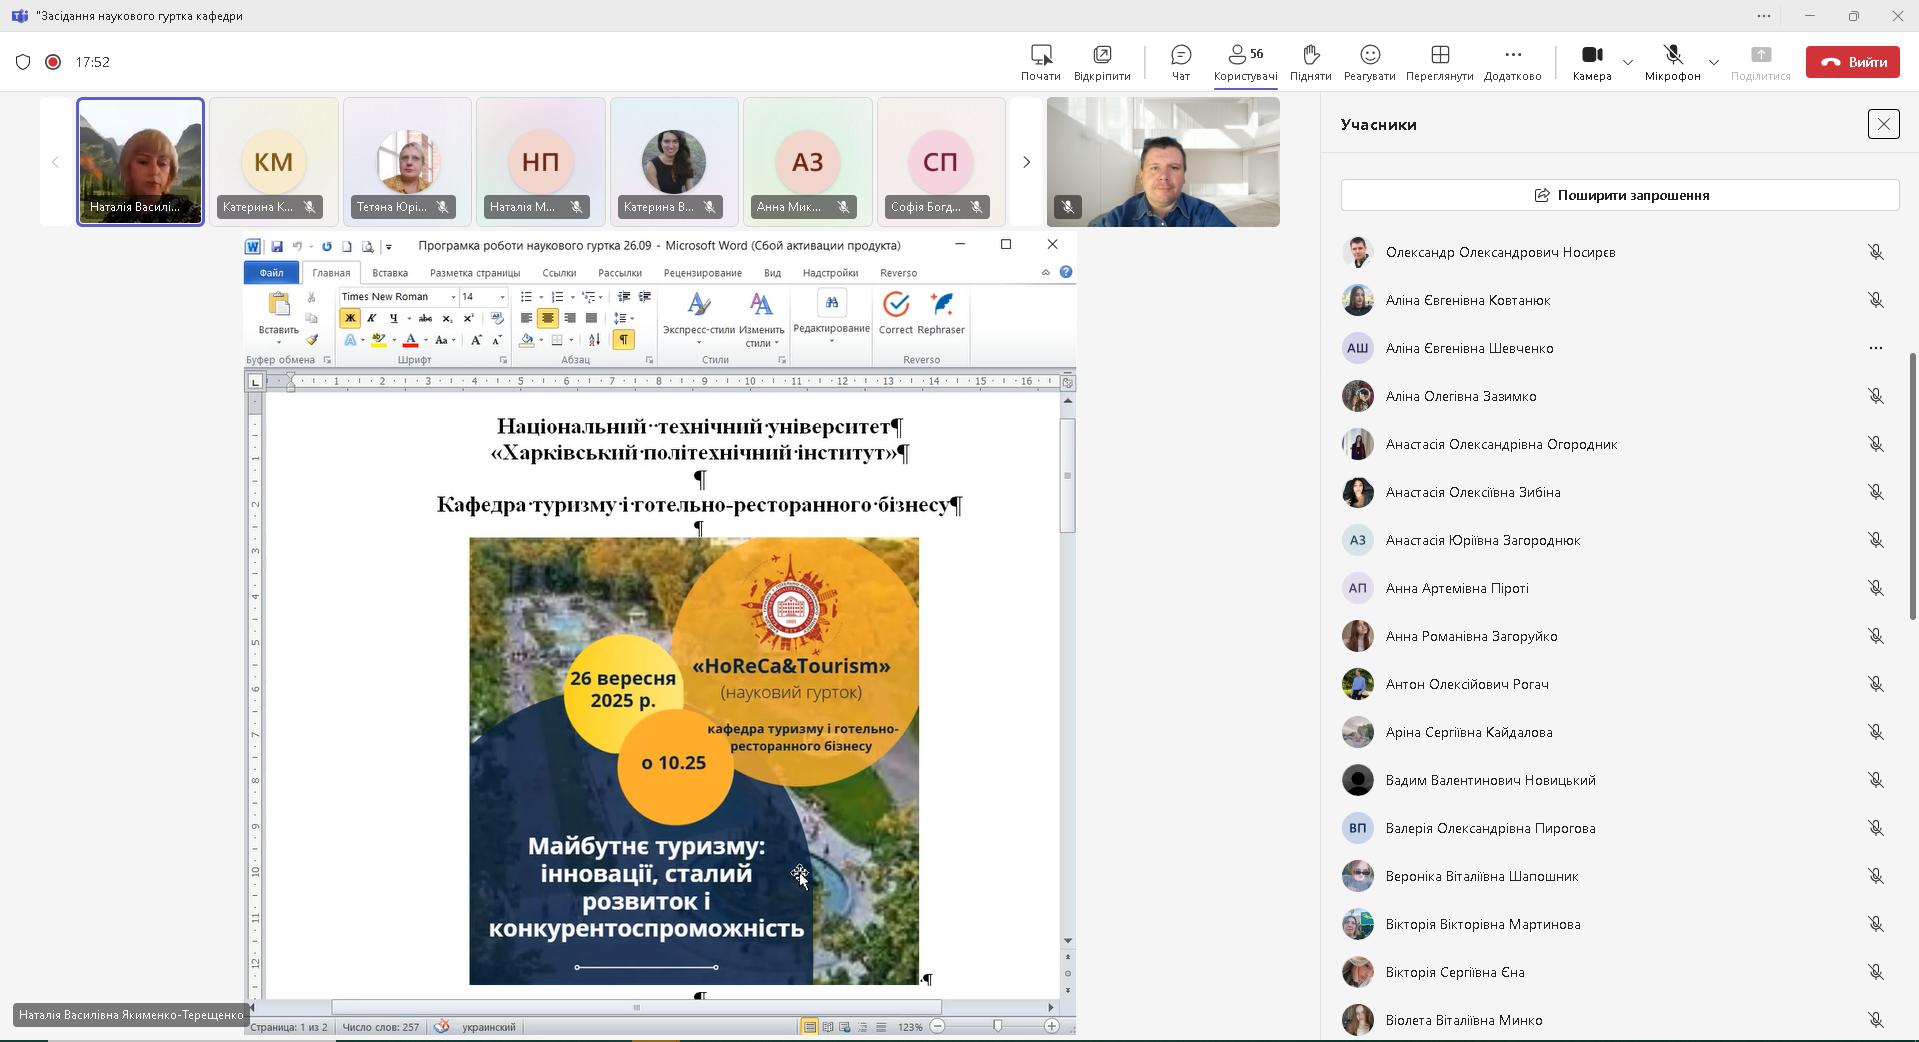
Task: Open the Times New Roman font dropdown
Action: point(452,297)
